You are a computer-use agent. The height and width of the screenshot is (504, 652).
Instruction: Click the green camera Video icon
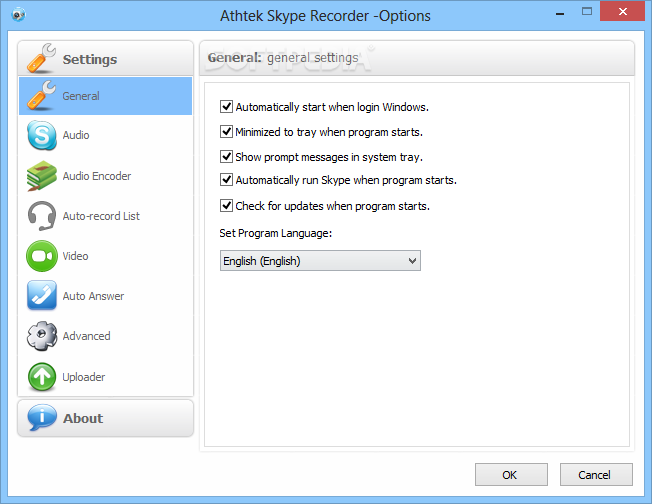[x=42, y=256]
